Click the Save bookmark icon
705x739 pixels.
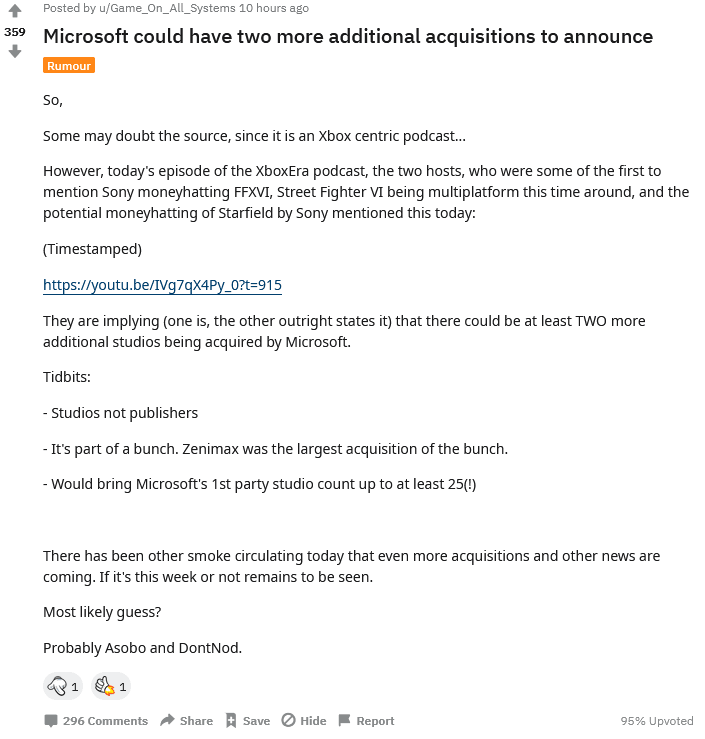point(231,720)
